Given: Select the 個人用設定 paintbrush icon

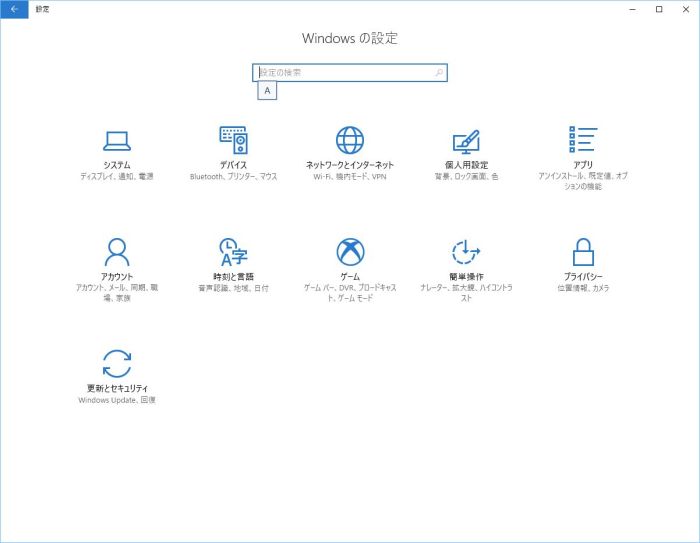Looking at the screenshot, I should 466,140.
